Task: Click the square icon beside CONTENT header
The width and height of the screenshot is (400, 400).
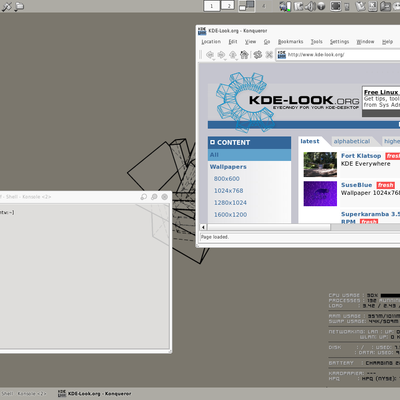Action: click(x=213, y=142)
